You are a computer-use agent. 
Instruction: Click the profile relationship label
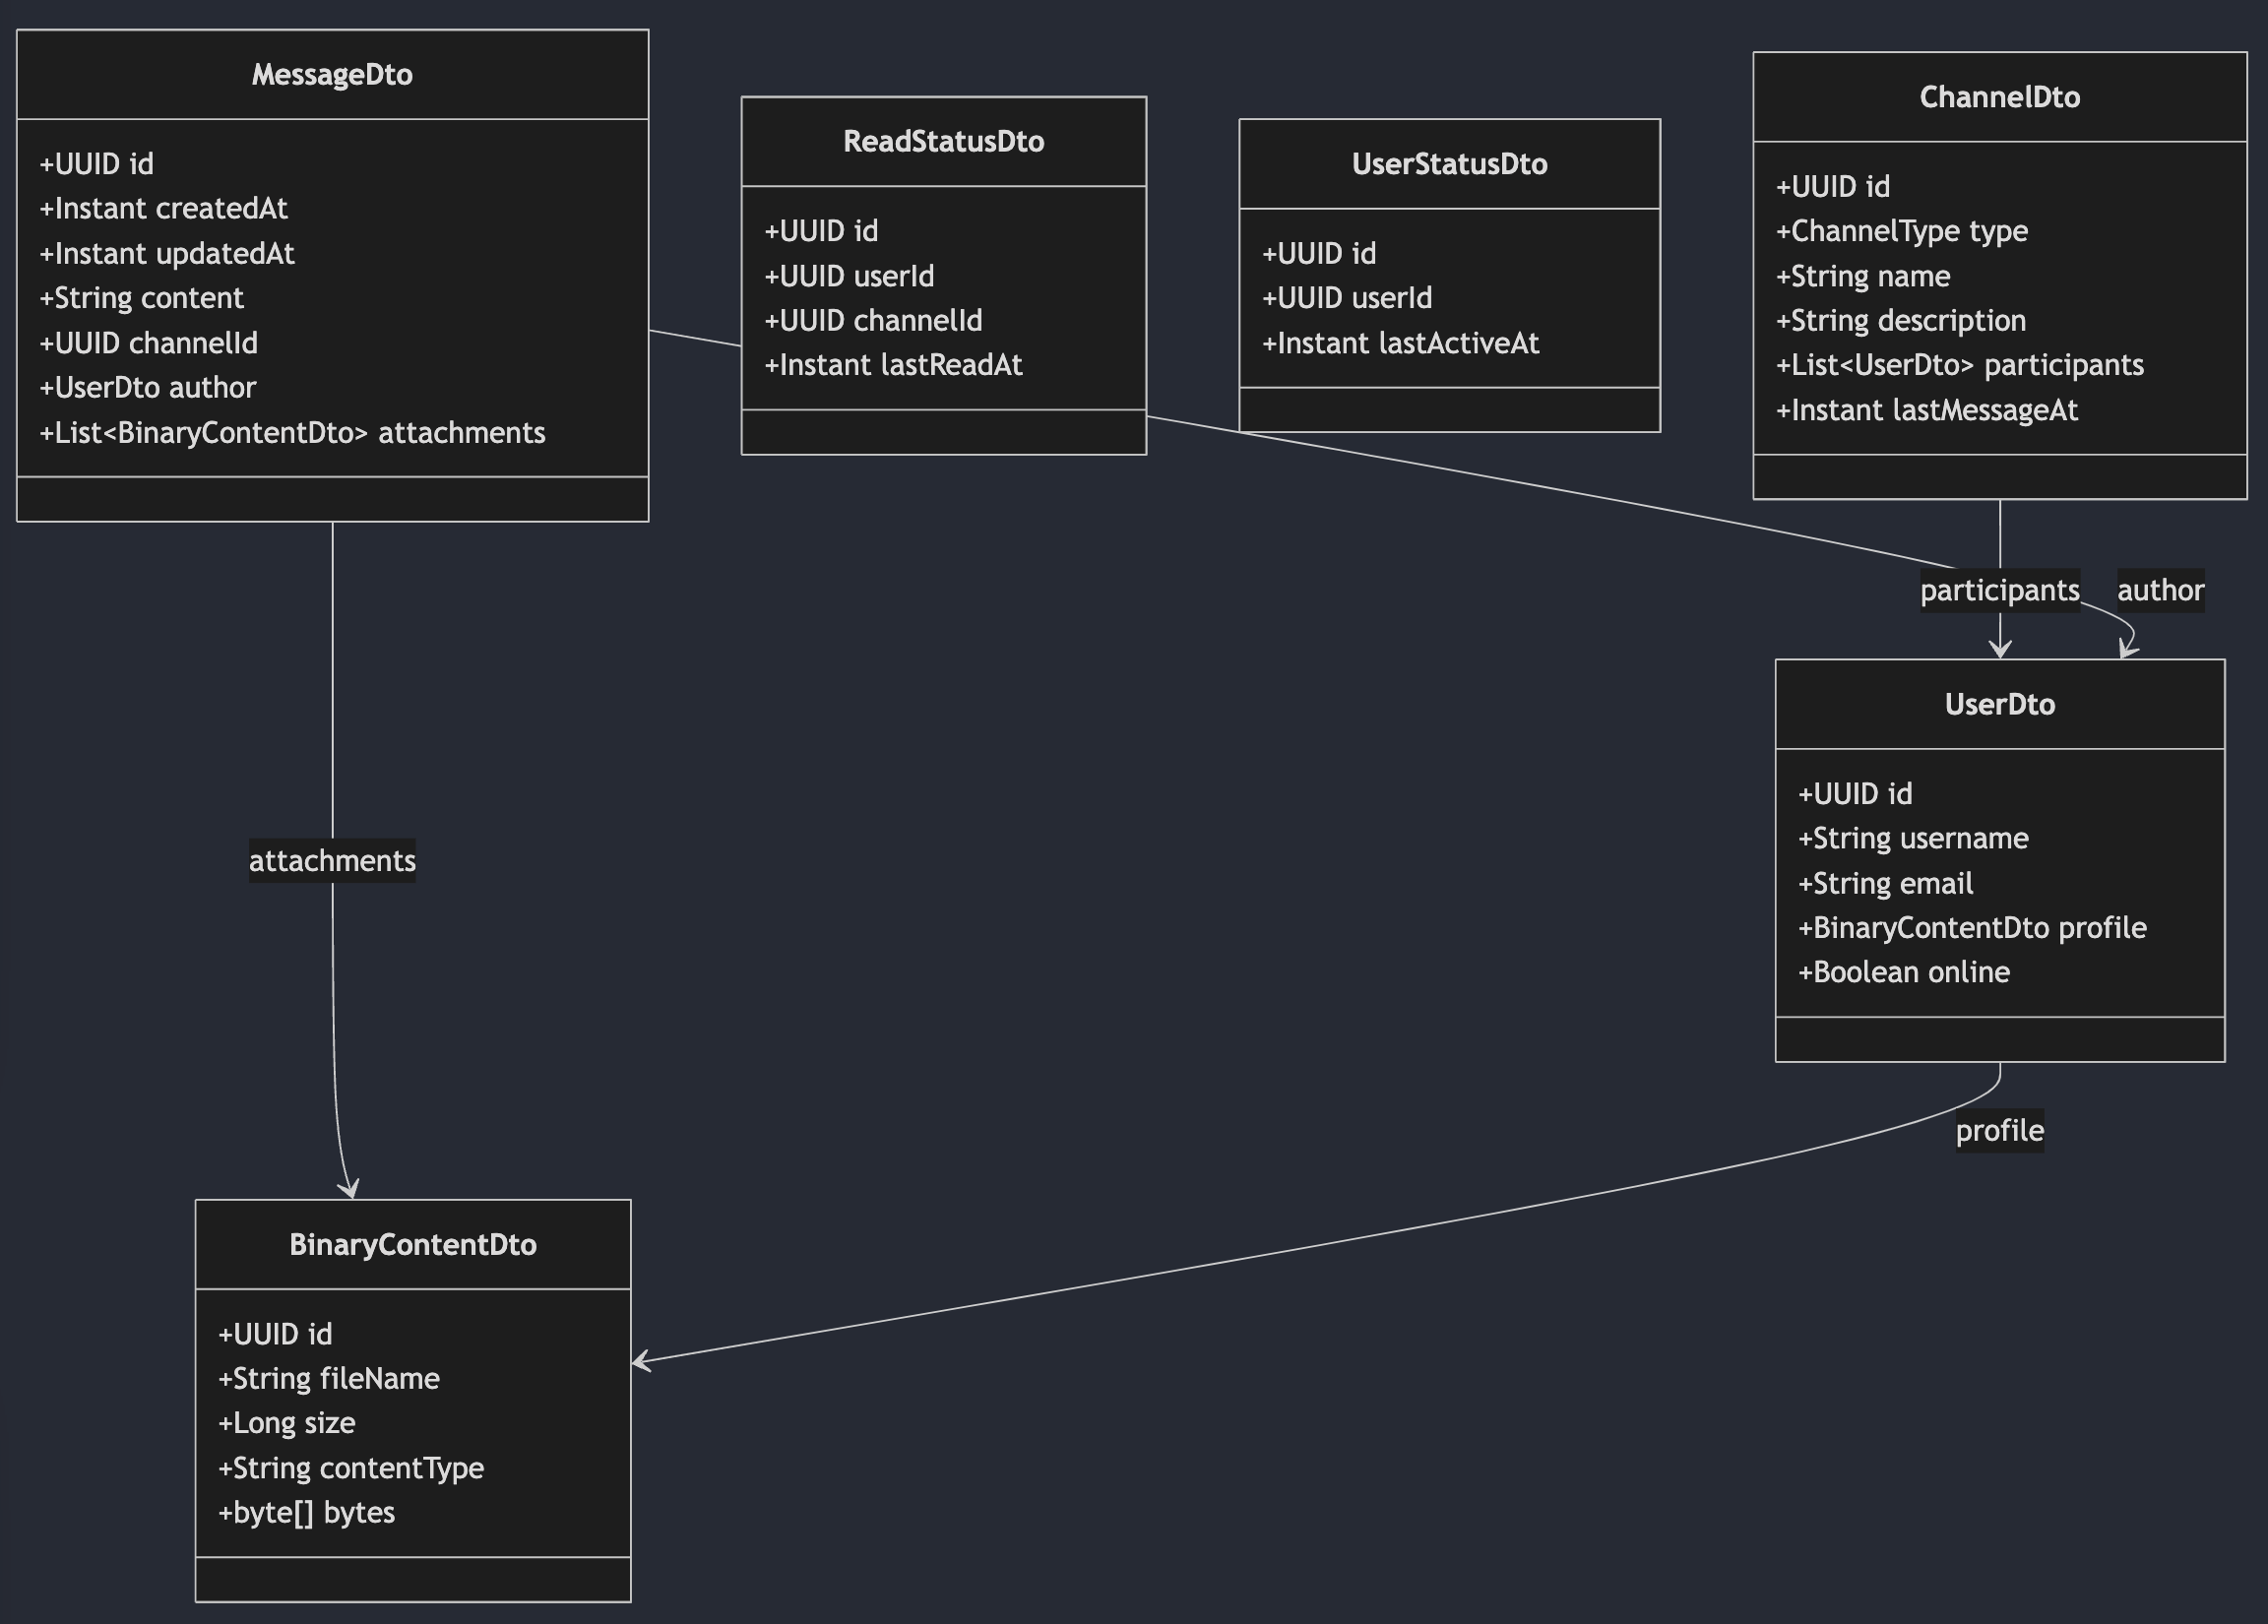[x=1999, y=1130]
